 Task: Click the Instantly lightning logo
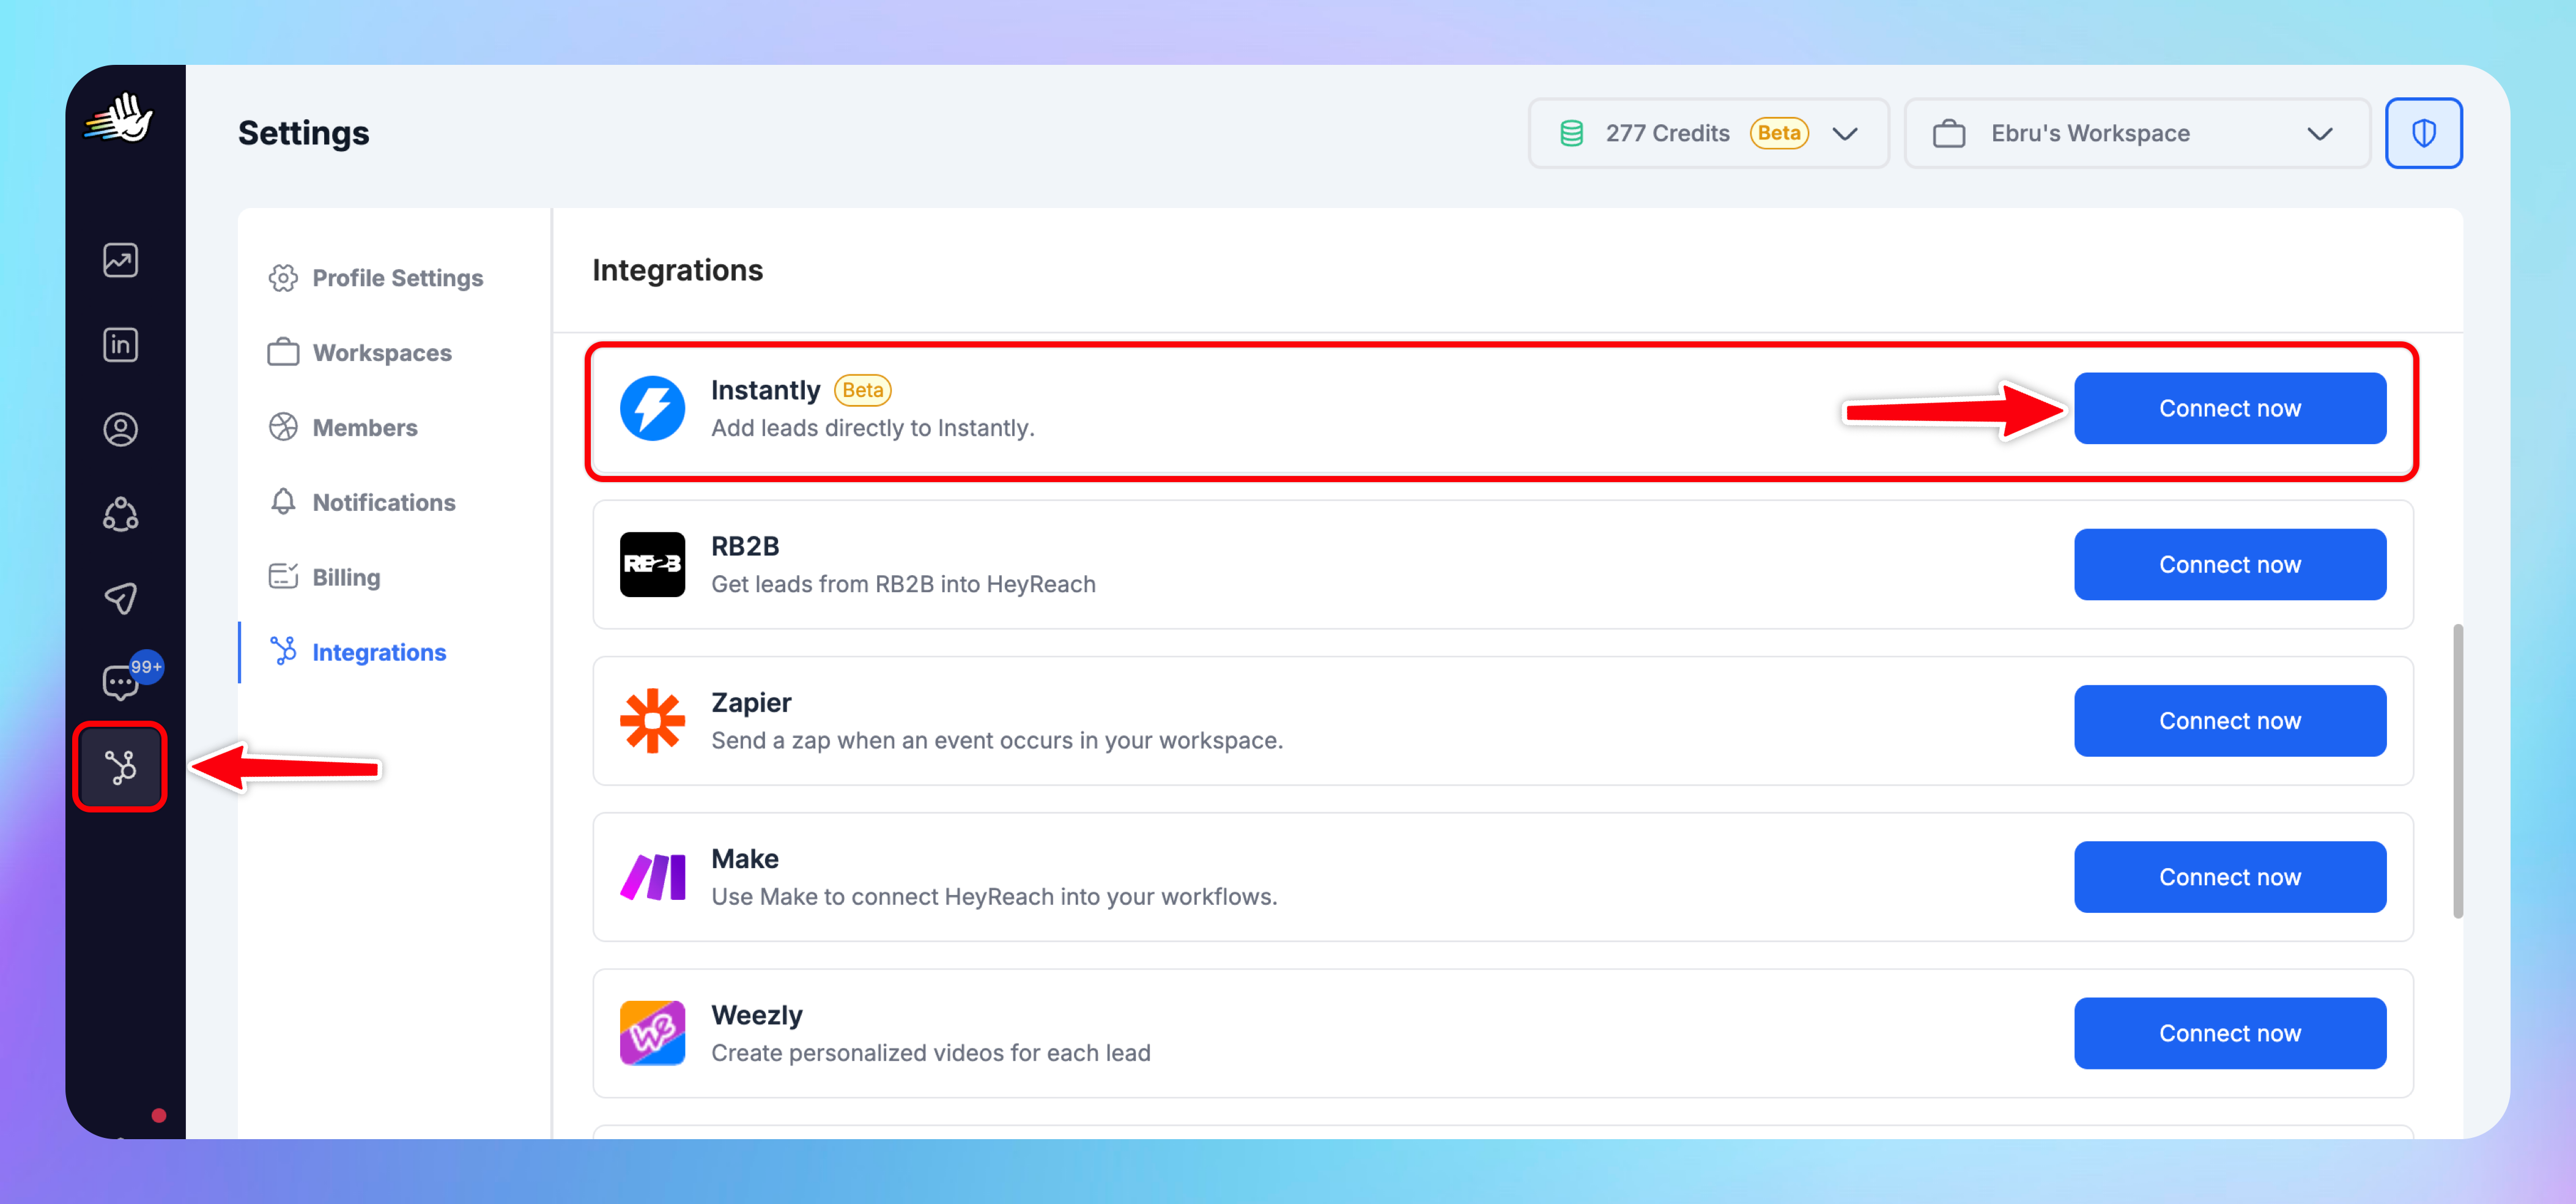point(652,408)
